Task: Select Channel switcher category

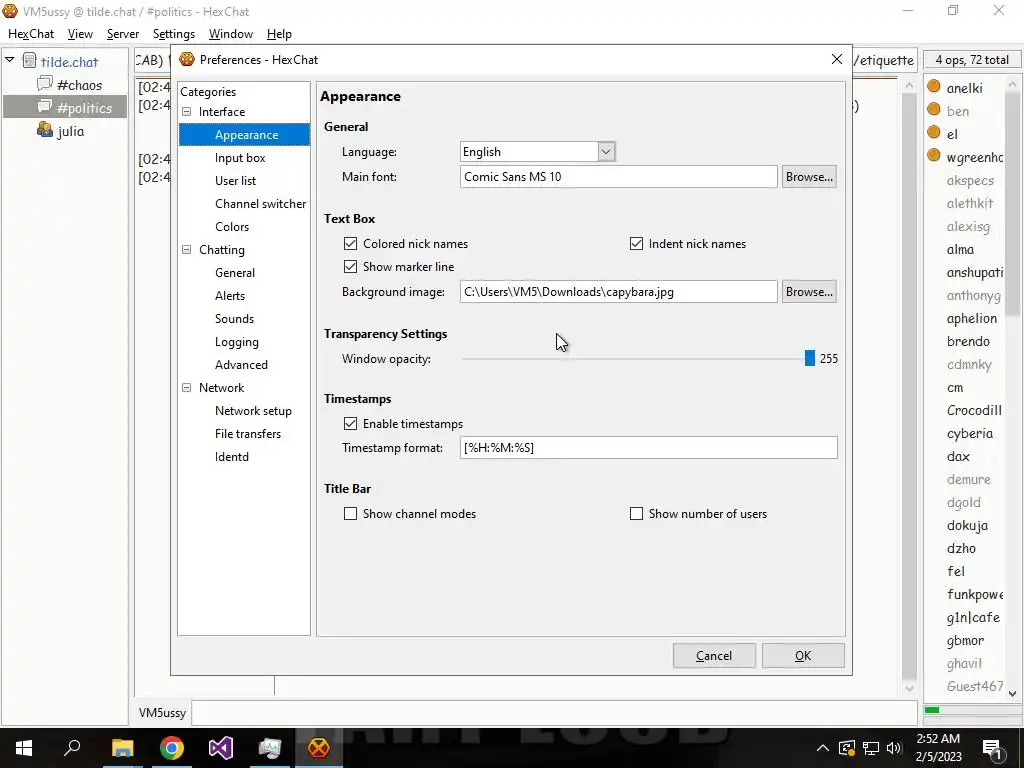Action: tap(260, 204)
